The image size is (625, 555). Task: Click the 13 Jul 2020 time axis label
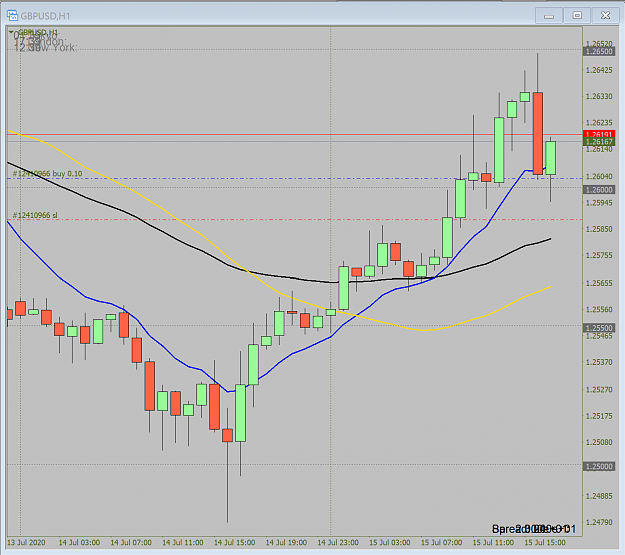click(26, 543)
